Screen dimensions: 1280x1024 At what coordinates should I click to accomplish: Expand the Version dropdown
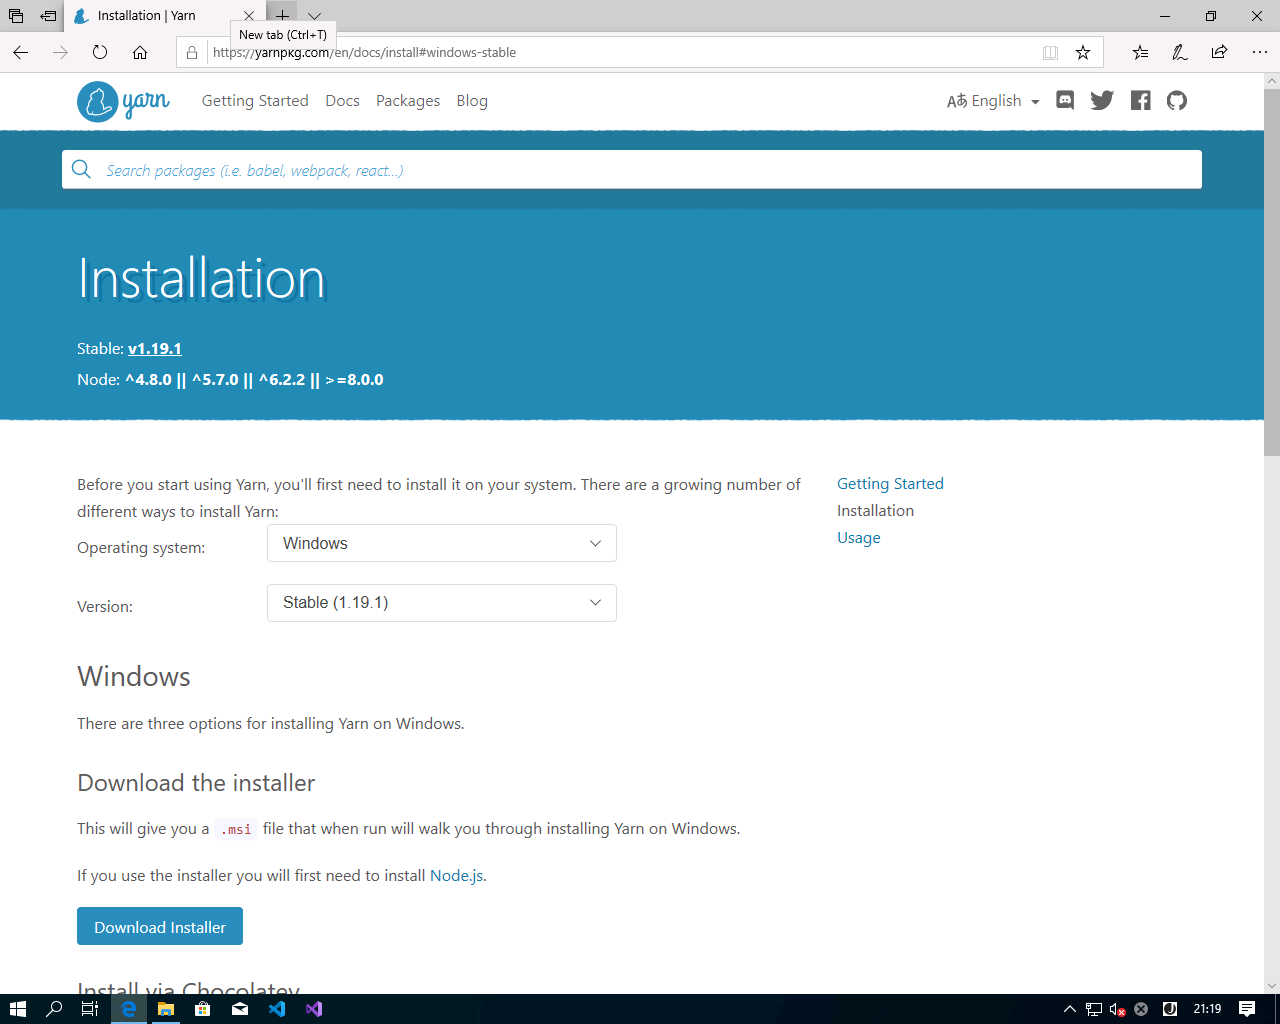coord(441,603)
